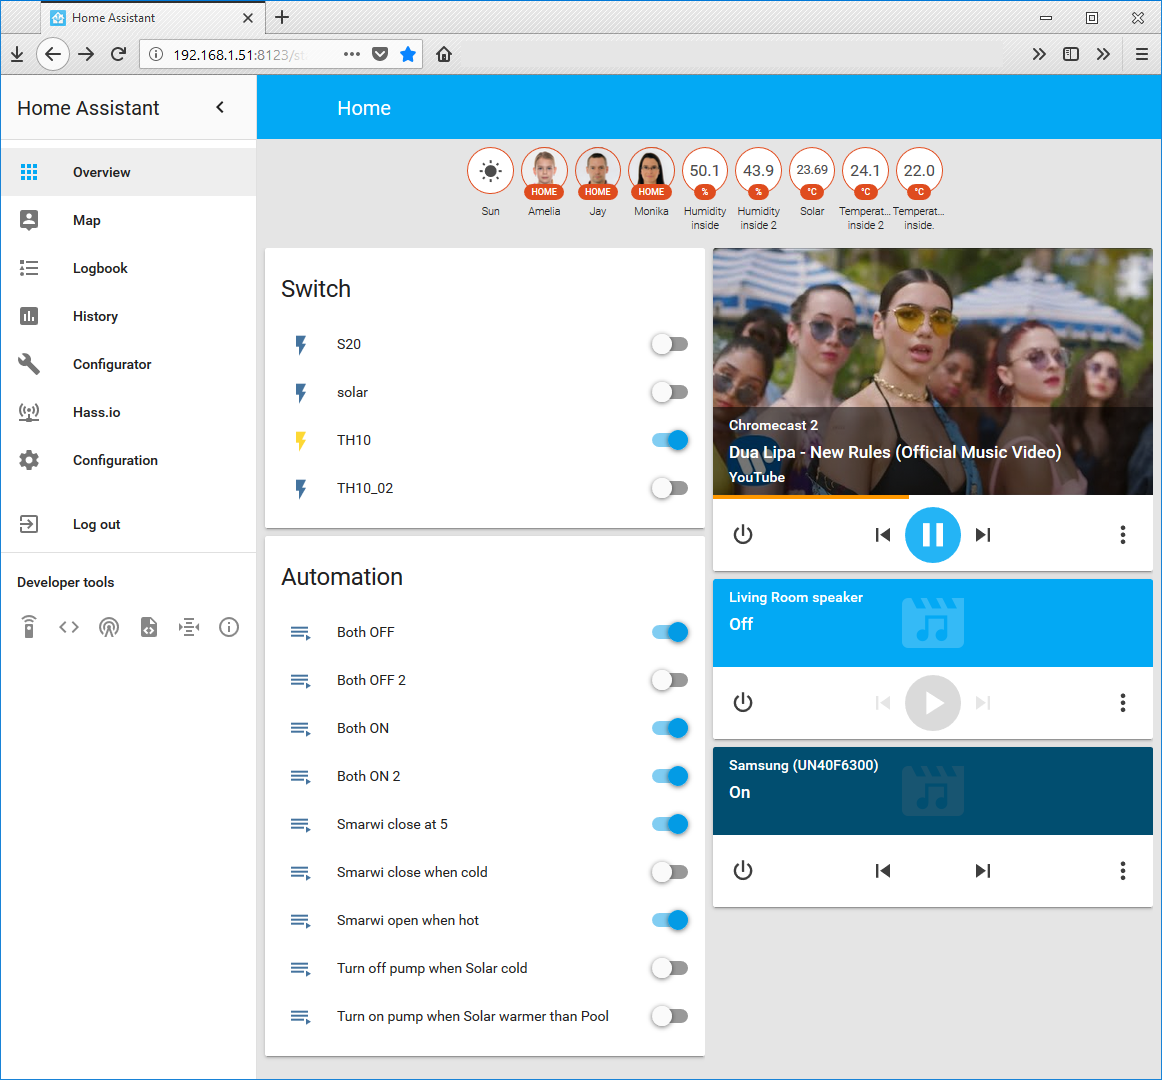The height and width of the screenshot is (1080, 1162).
Task: Open Samsung TV more options menu
Action: (1123, 870)
